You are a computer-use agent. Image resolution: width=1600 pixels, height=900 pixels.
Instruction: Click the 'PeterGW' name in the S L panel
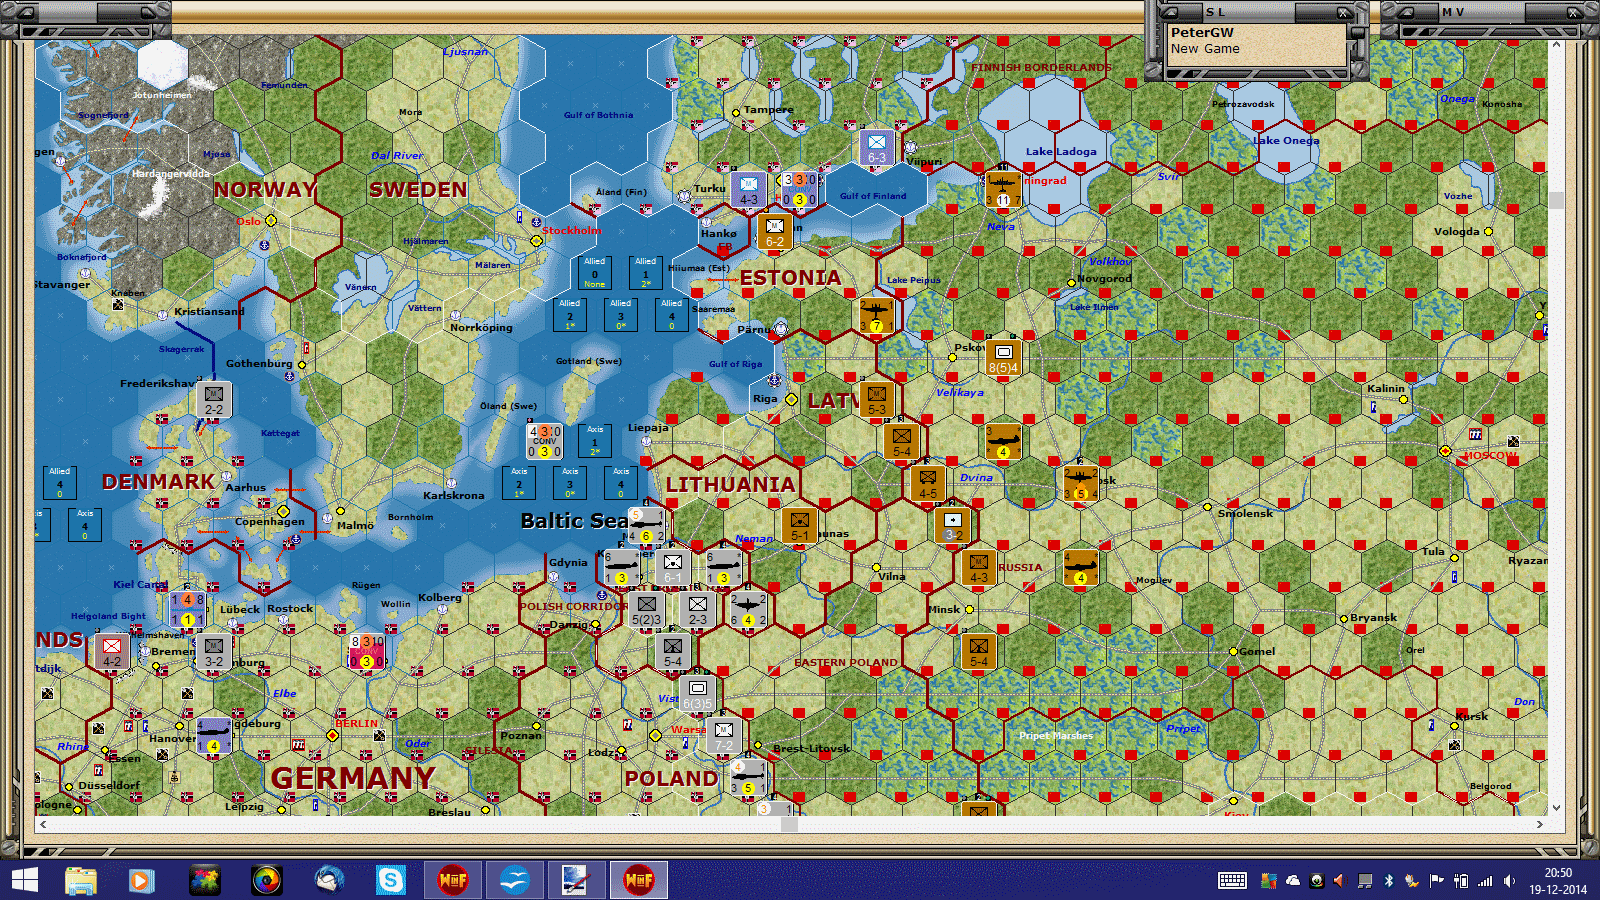(1202, 33)
